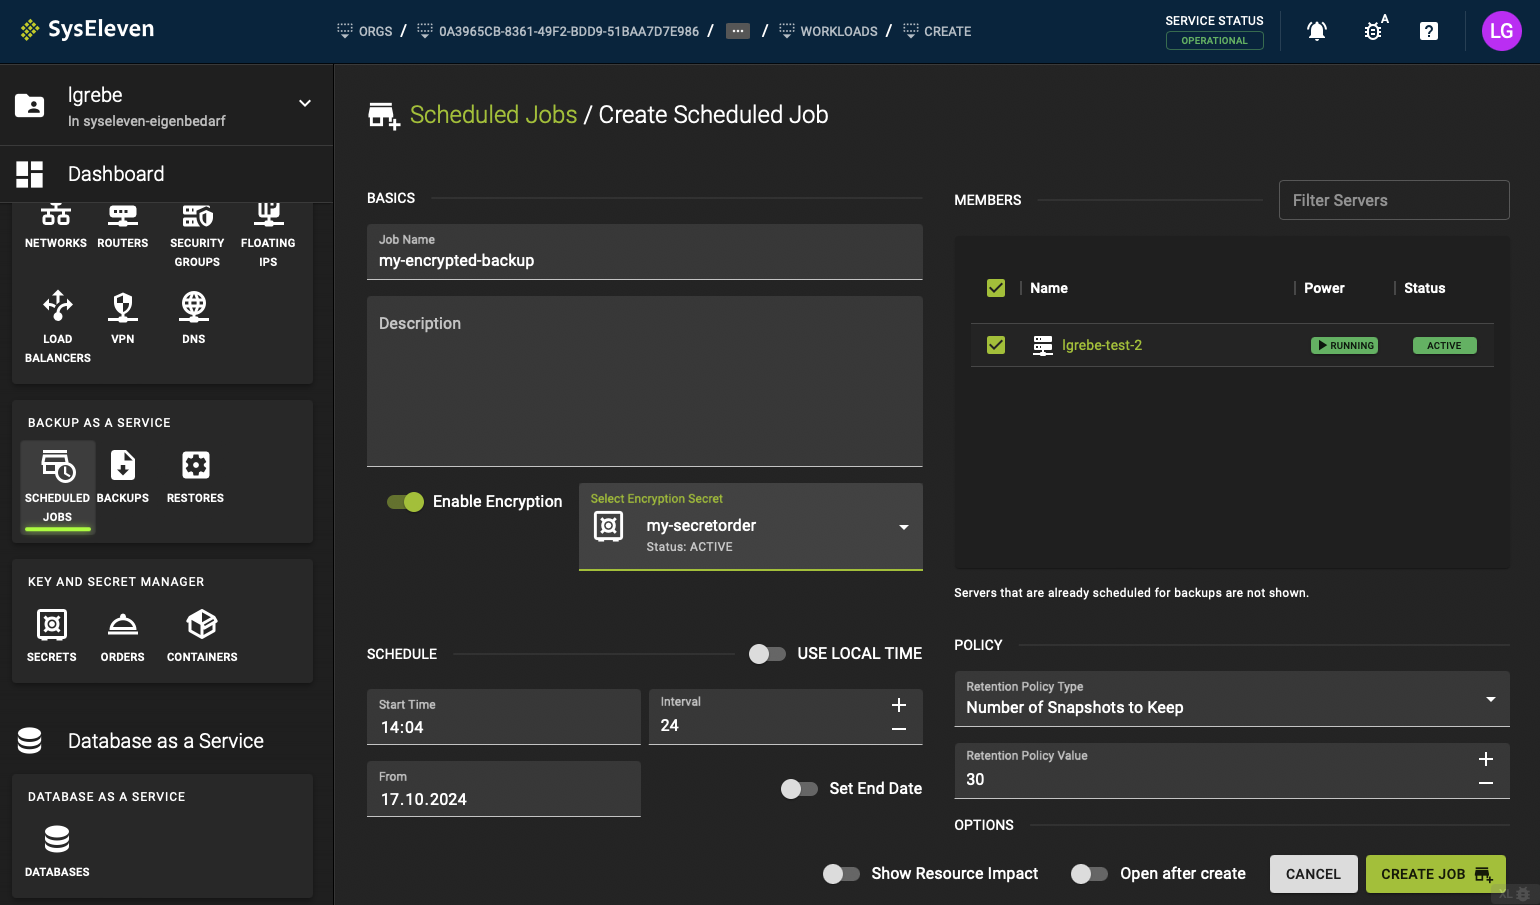Toggle Show Resource Impact switch

[841, 874]
